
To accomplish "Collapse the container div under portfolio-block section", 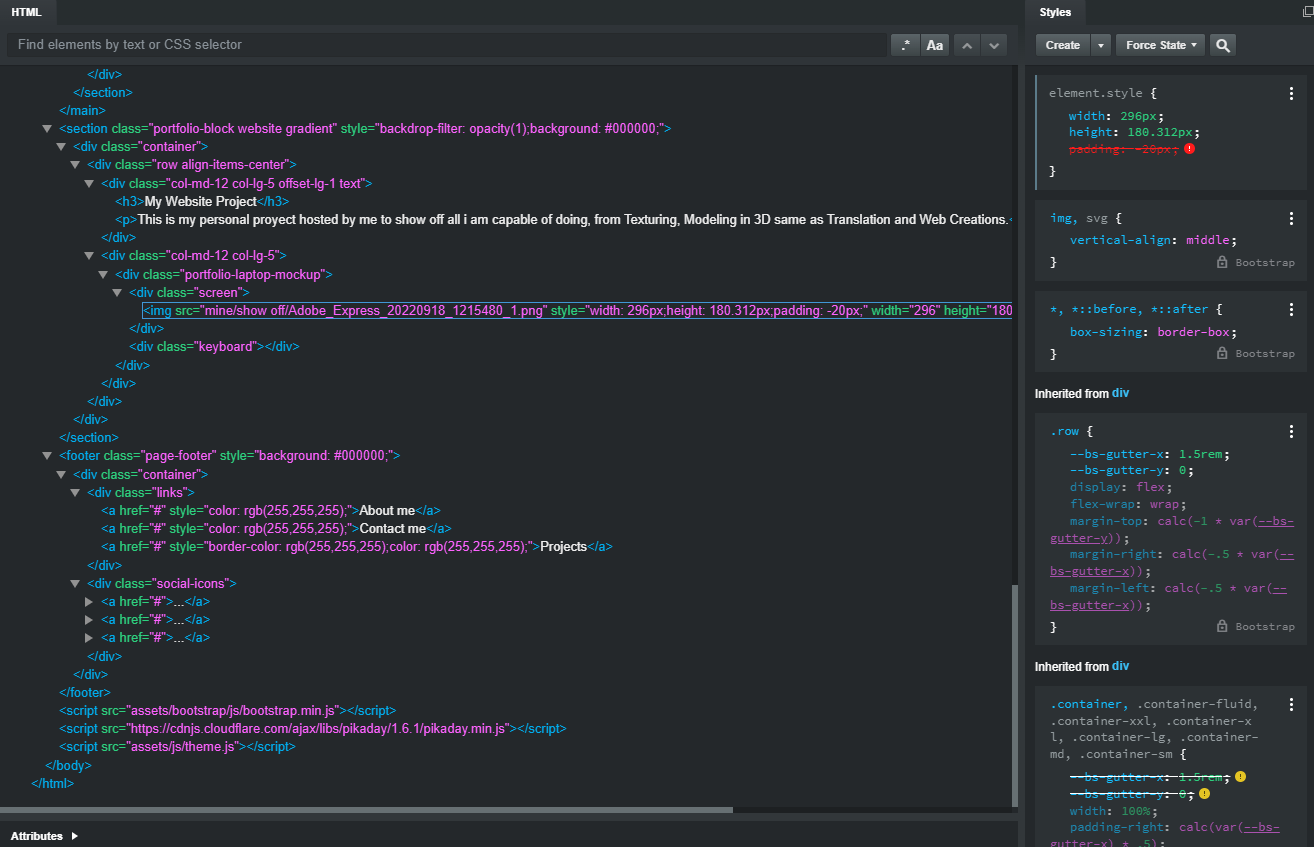I will pos(60,146).
